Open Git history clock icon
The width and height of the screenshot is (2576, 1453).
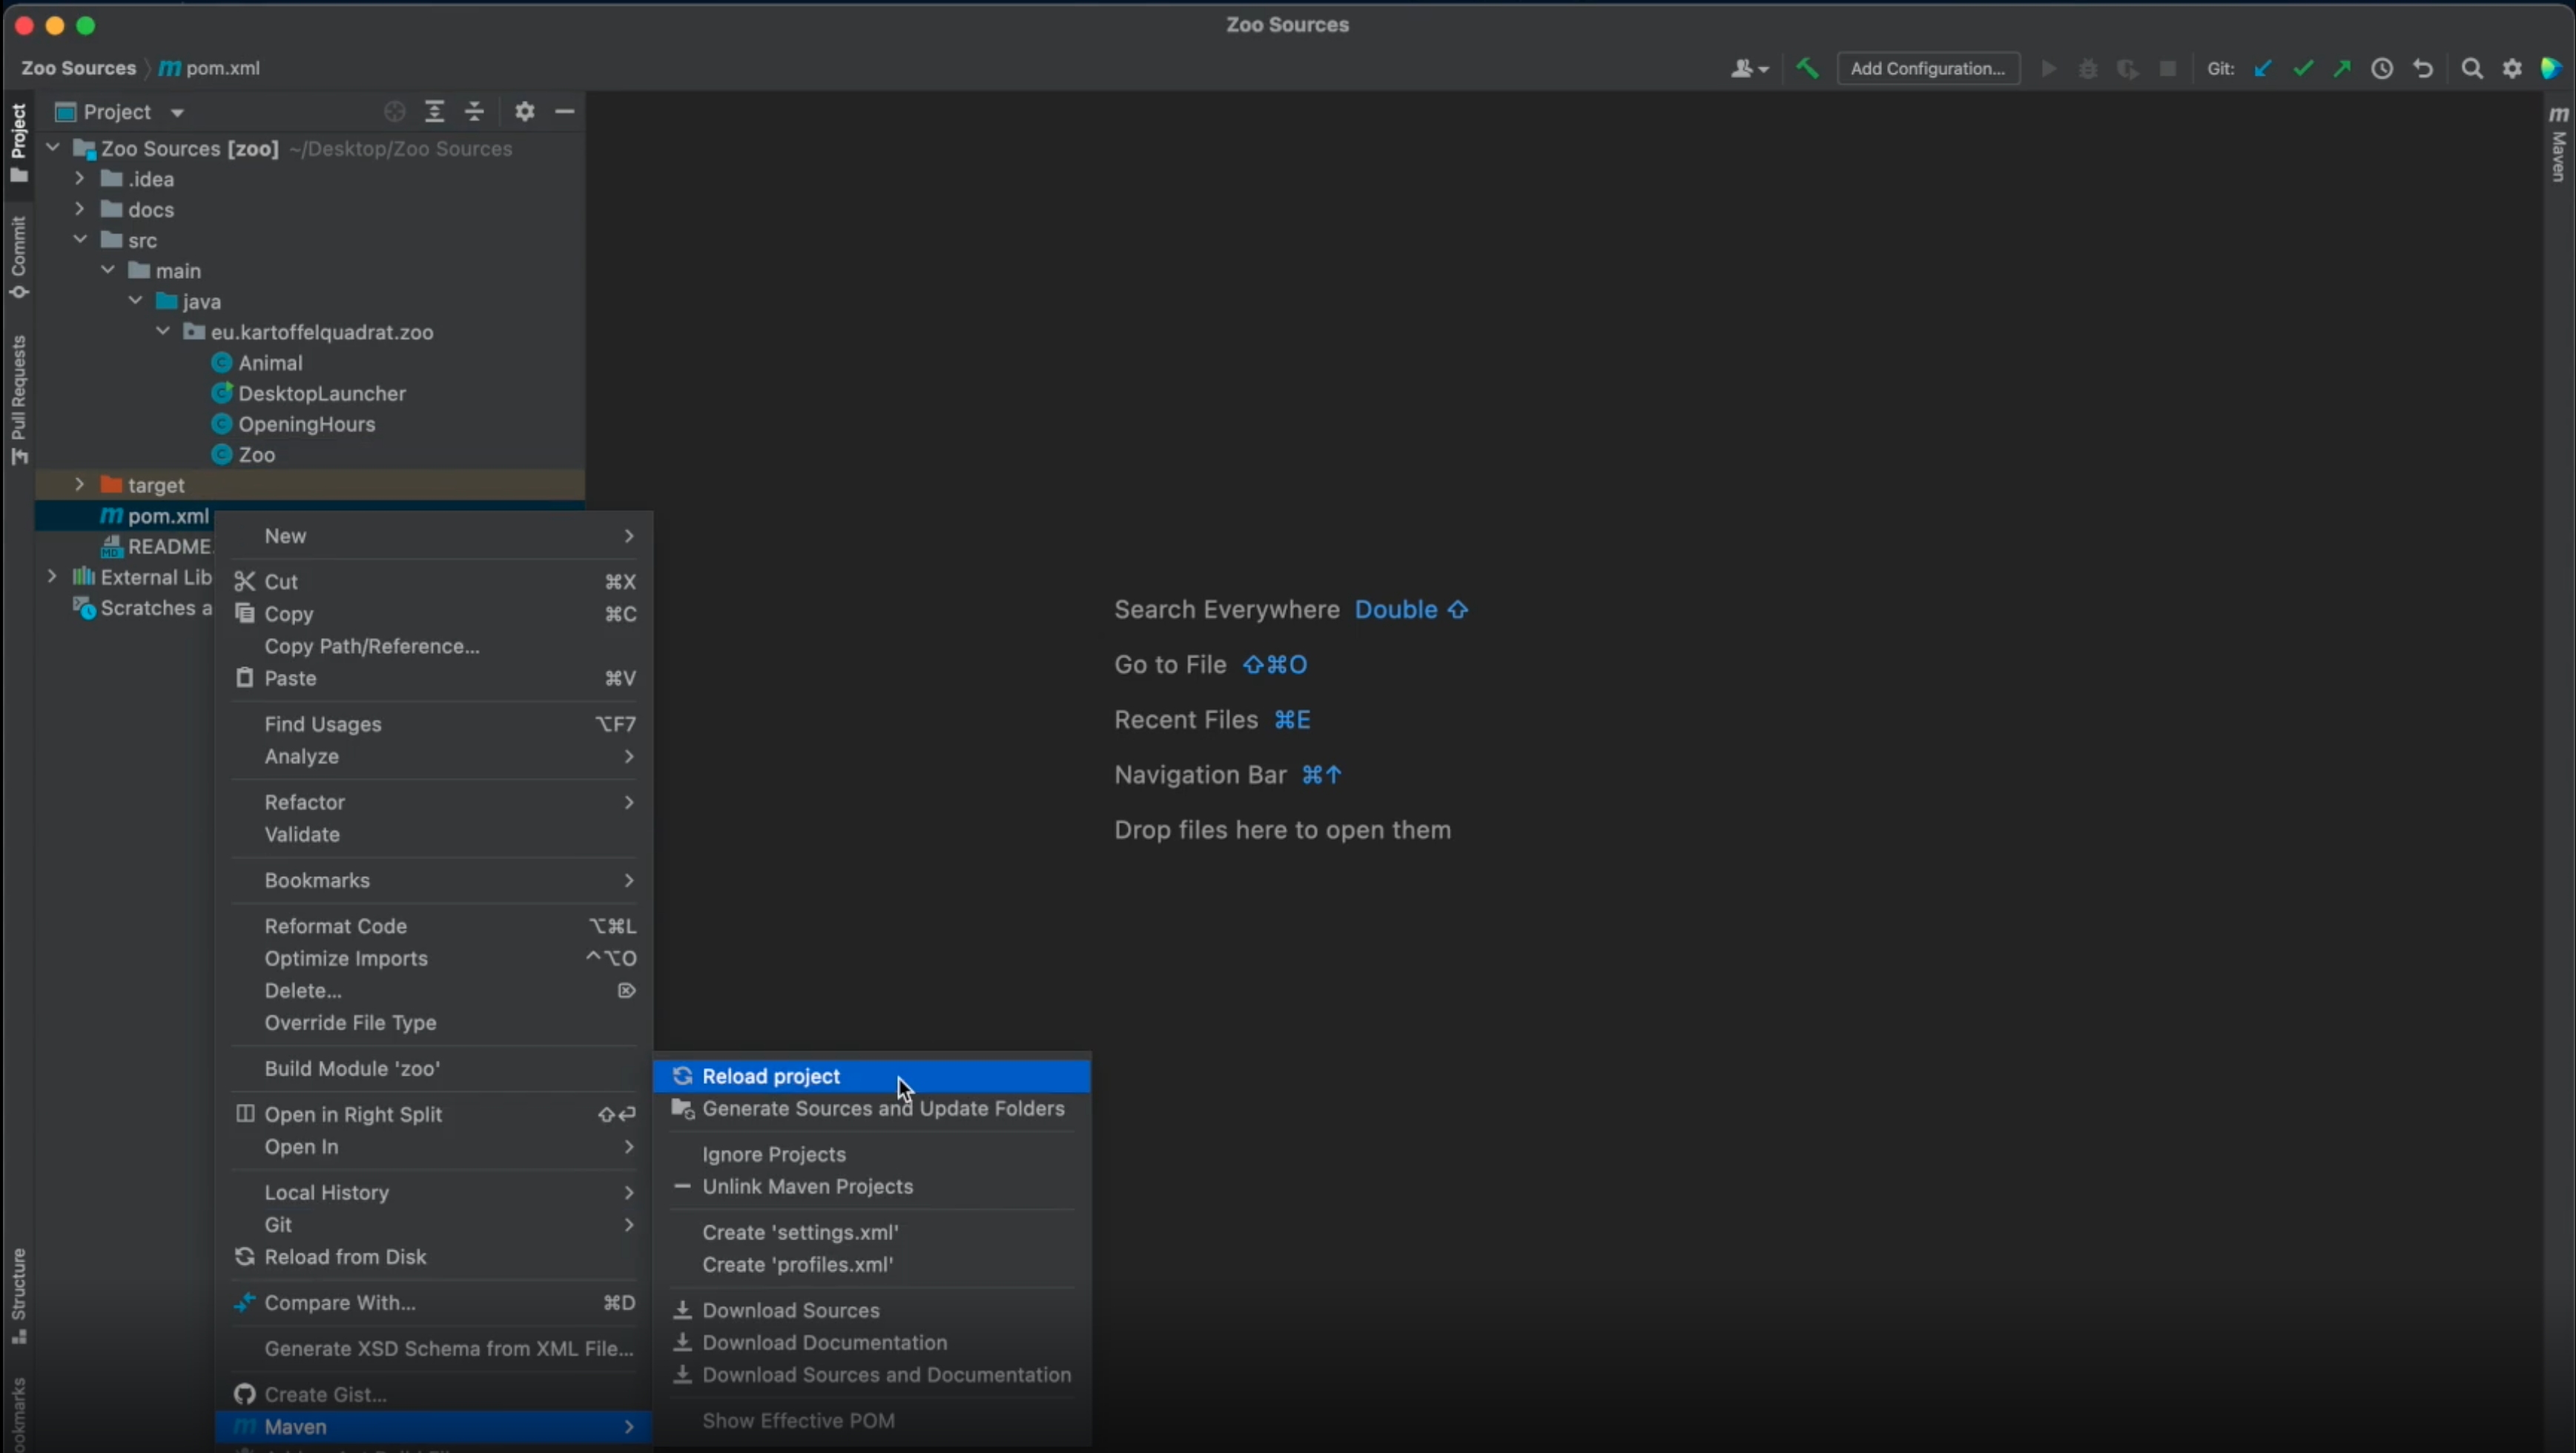(2382, 68)
